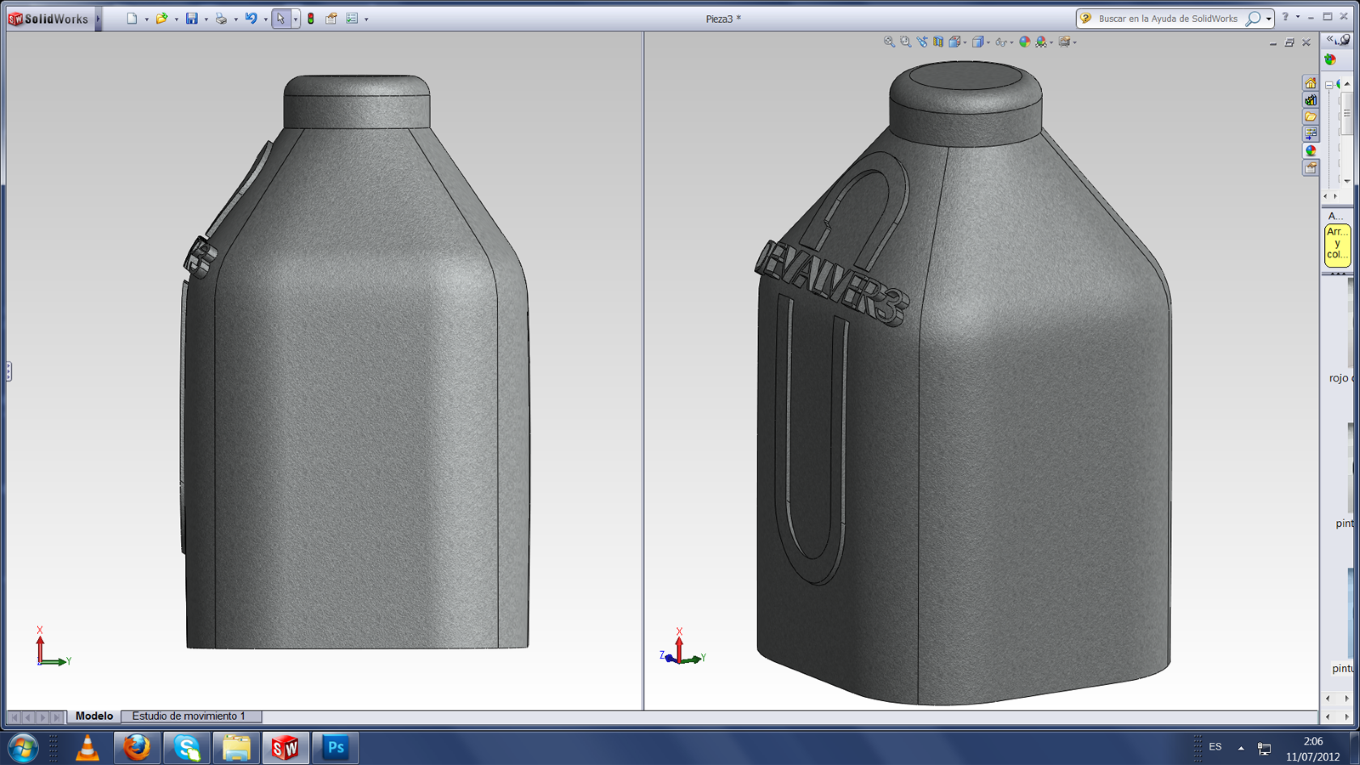
Task: Click the Hide/Show Items glasses icon
Action: (x=1000, y=42)
